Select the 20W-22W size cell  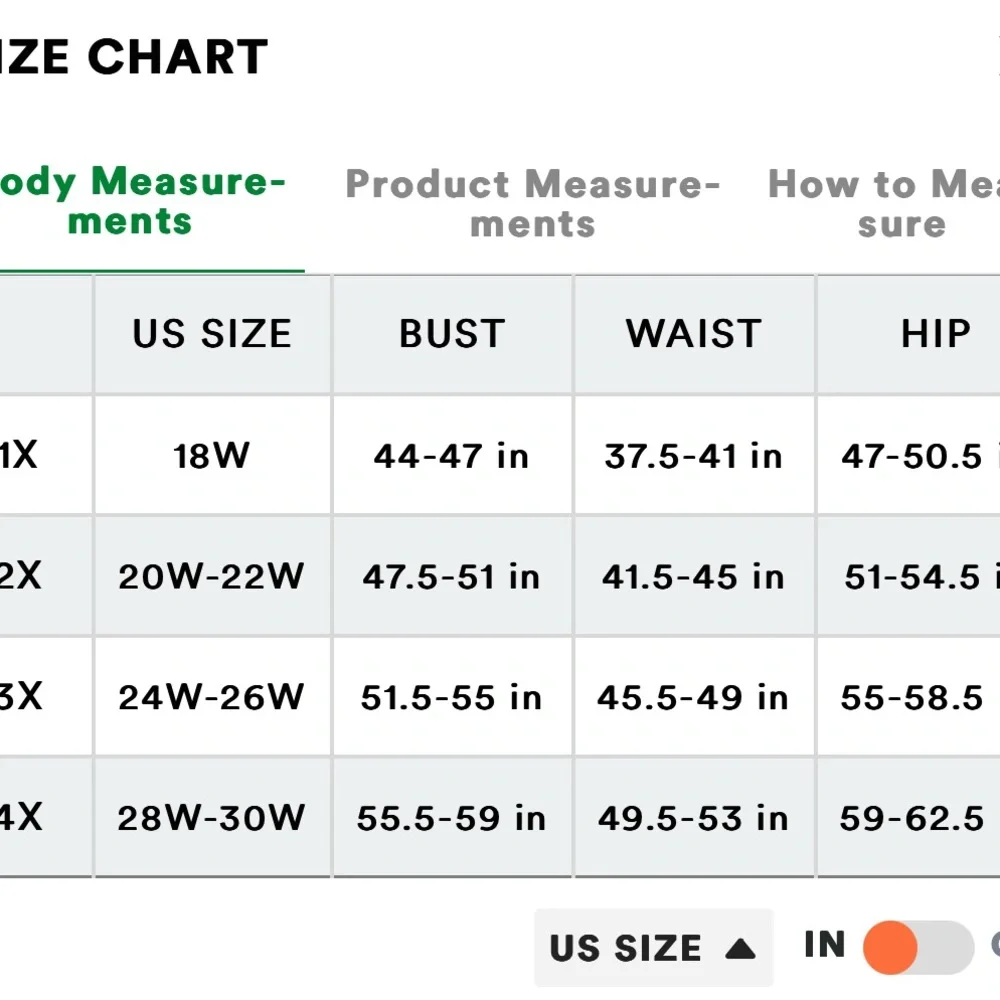pyautogui.click(x=212, y=576)
